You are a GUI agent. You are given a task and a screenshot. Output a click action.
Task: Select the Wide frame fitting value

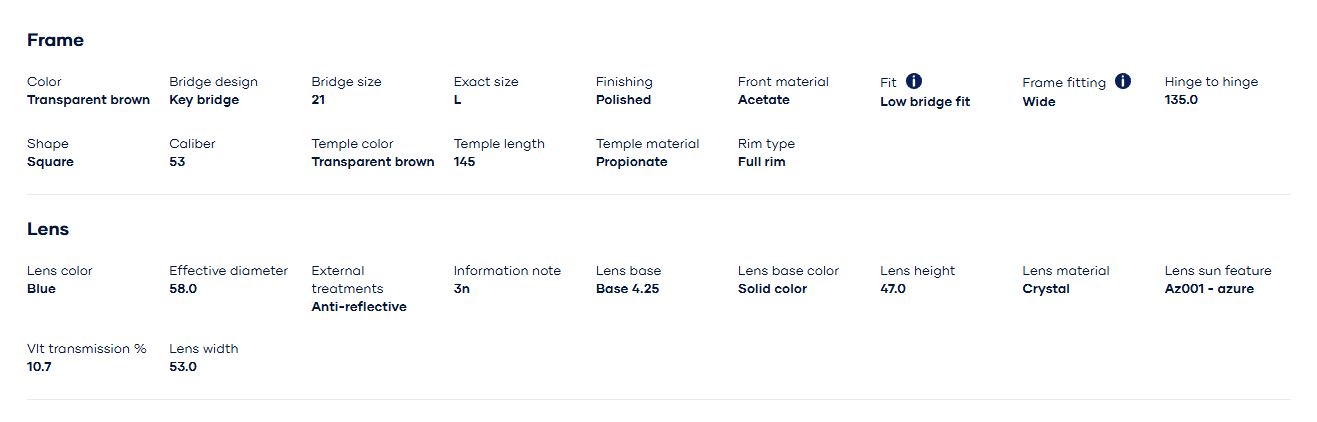[1039, 101]
